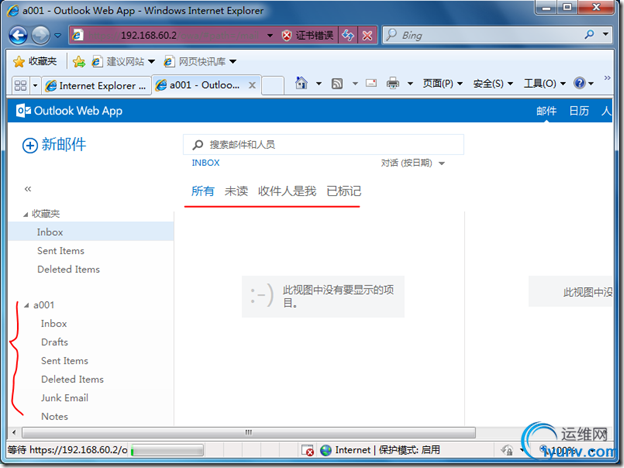
Task: Open a new blank tab
Action: tap(273, 85)
